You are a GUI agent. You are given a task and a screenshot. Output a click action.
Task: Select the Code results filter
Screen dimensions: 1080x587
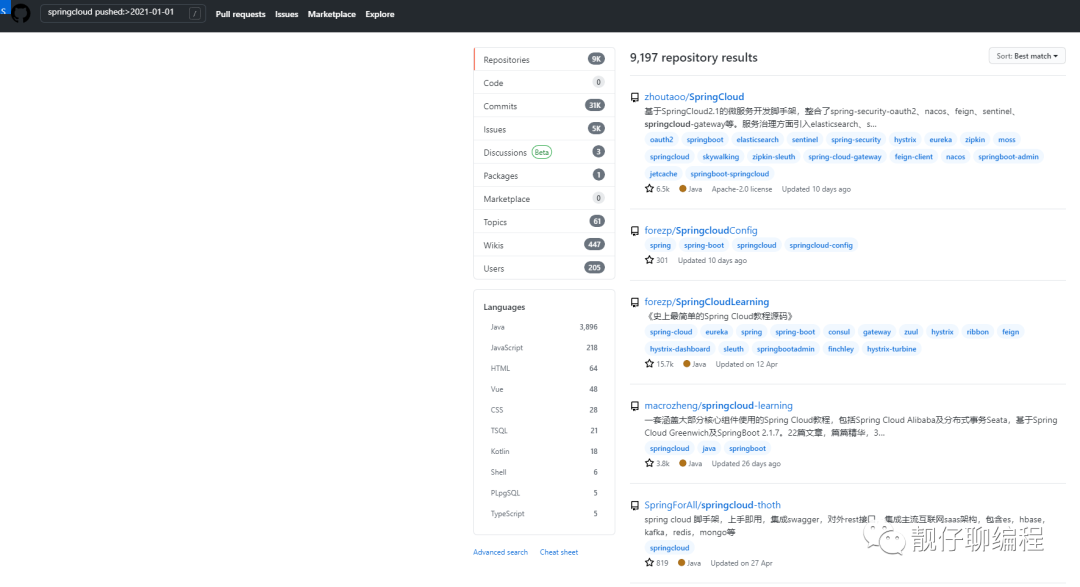point(543,83)
